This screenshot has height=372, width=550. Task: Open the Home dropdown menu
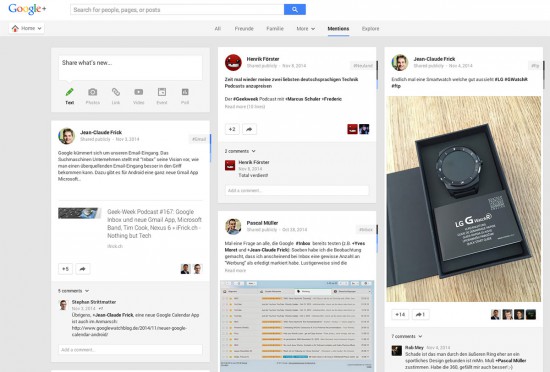27,28
